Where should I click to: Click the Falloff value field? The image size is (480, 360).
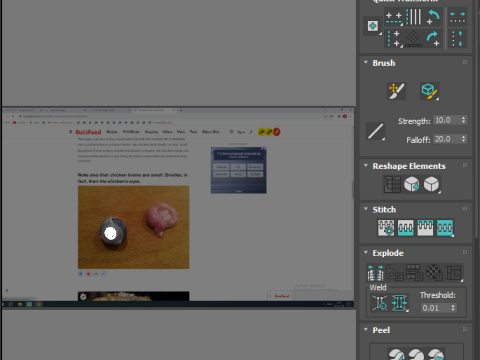[447, 139]
